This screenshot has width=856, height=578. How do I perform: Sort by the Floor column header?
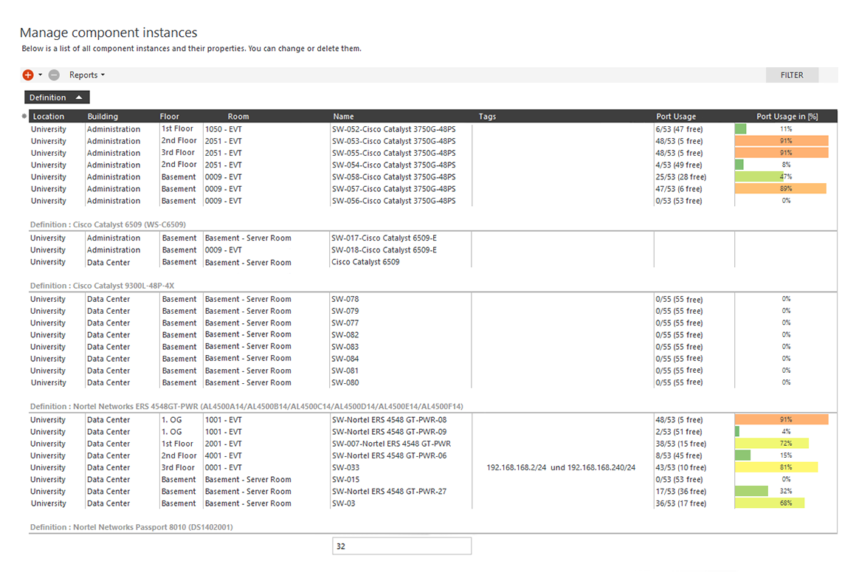click(169, 116)
